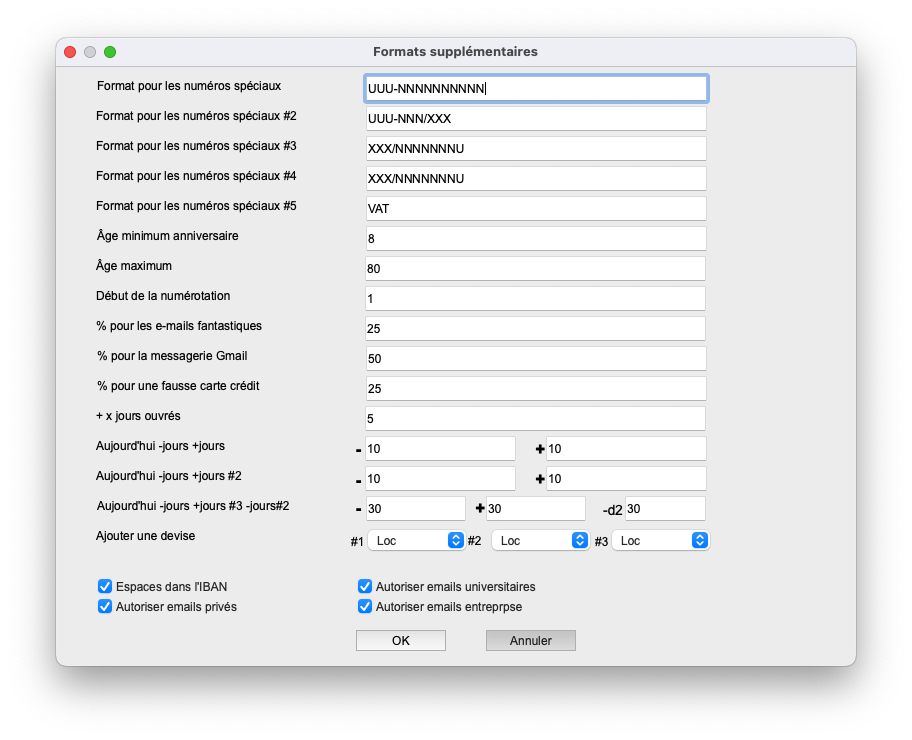Click the '+ x jours ouvrés' field

coord(535,419)
